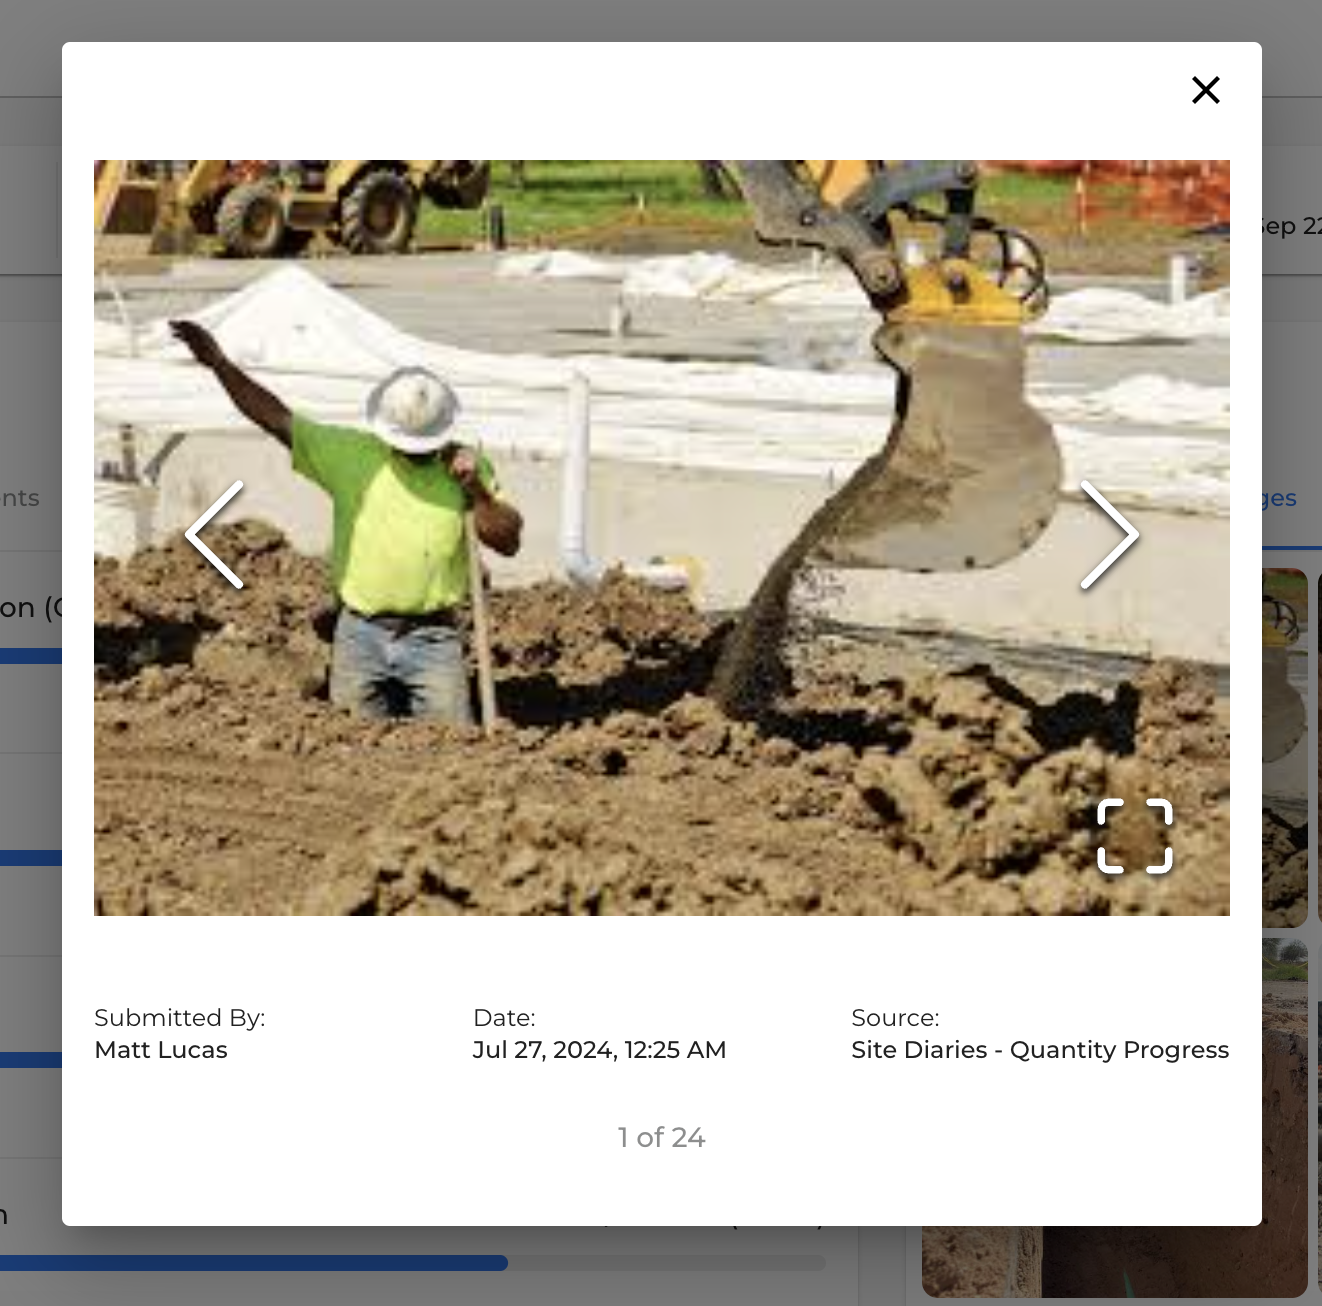Click the date Jul 27, 2024, 12:25 AM
The height and width of the screenshot is (1306, 1322).
click(x=599, y=1050)
